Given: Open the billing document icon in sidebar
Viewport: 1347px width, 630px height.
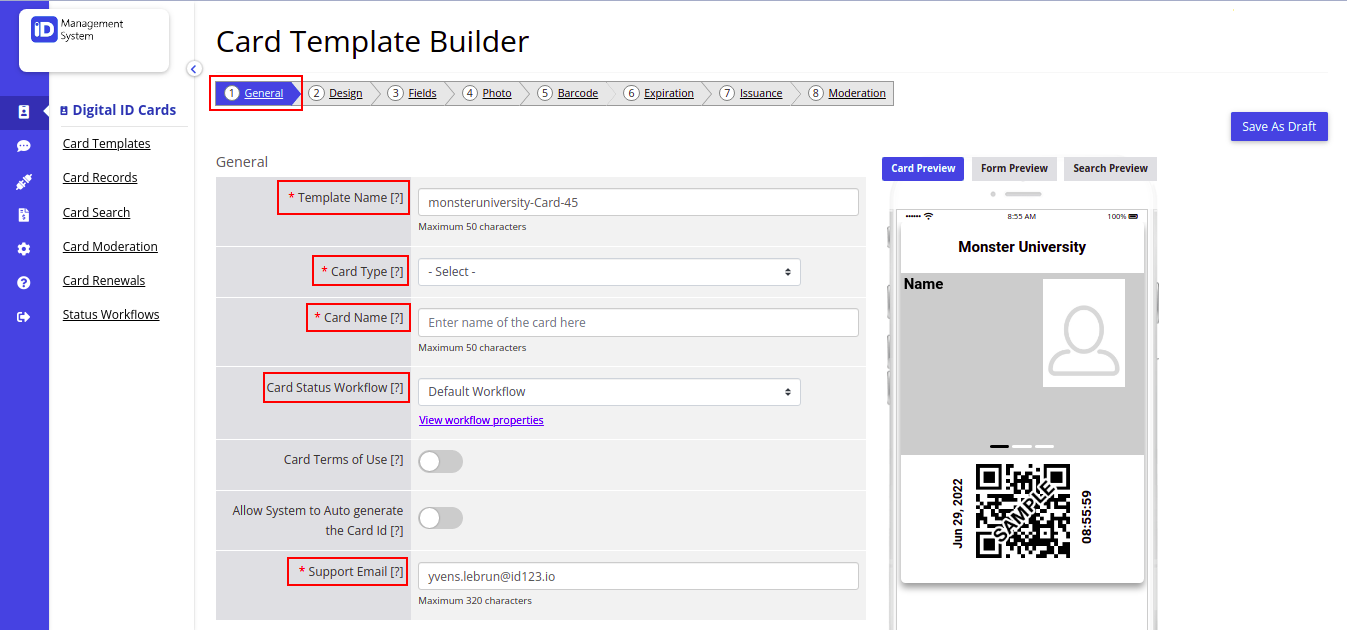Looking at the screenshot, I should click(x=25, y=214).
